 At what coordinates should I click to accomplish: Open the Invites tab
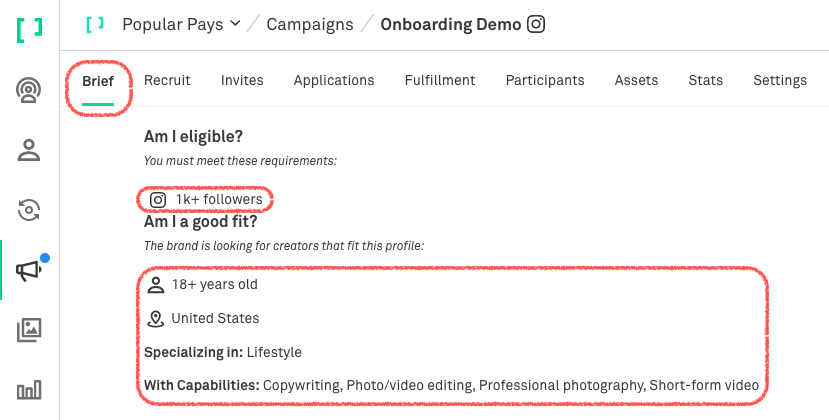(x=242, y=80)
